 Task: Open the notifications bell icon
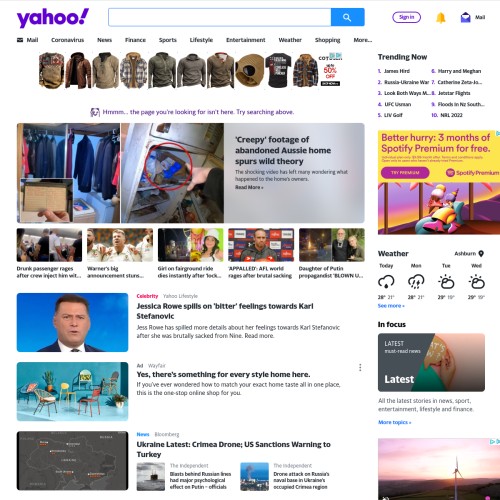click(x=441, y=17)
